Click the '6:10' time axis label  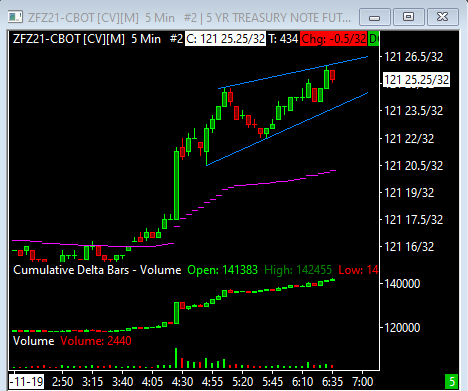pyautogui.click(x=302, y=381)
